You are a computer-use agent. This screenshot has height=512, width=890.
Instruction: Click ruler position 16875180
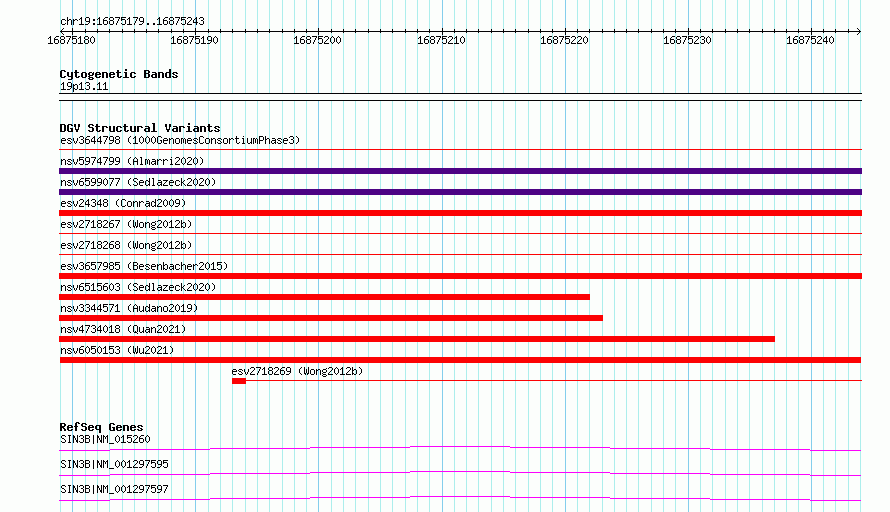[x=72, y=40]
